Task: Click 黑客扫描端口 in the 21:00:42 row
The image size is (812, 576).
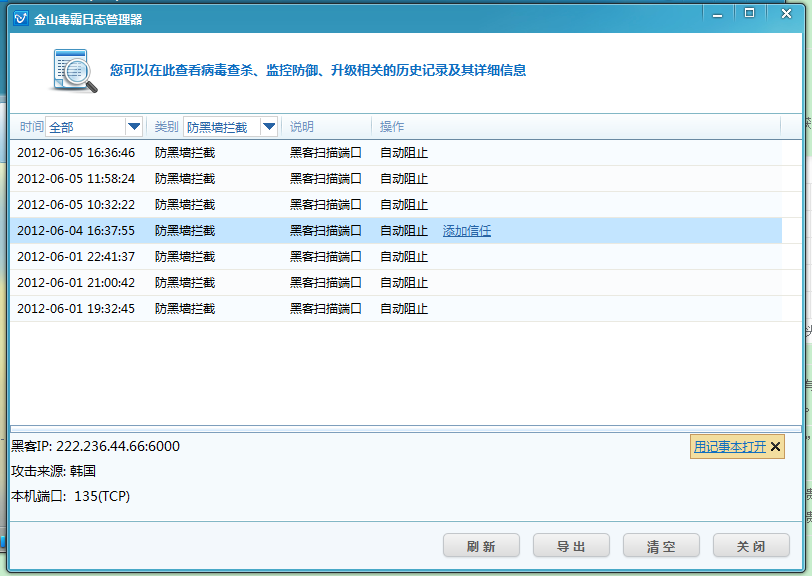Action: click(x=325, y=283)
